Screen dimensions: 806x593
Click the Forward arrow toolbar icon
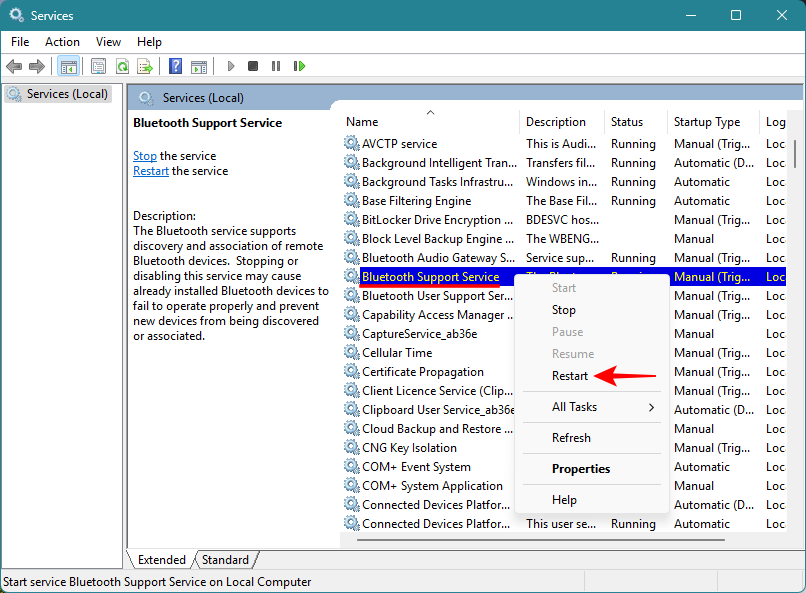click(37, 66)
